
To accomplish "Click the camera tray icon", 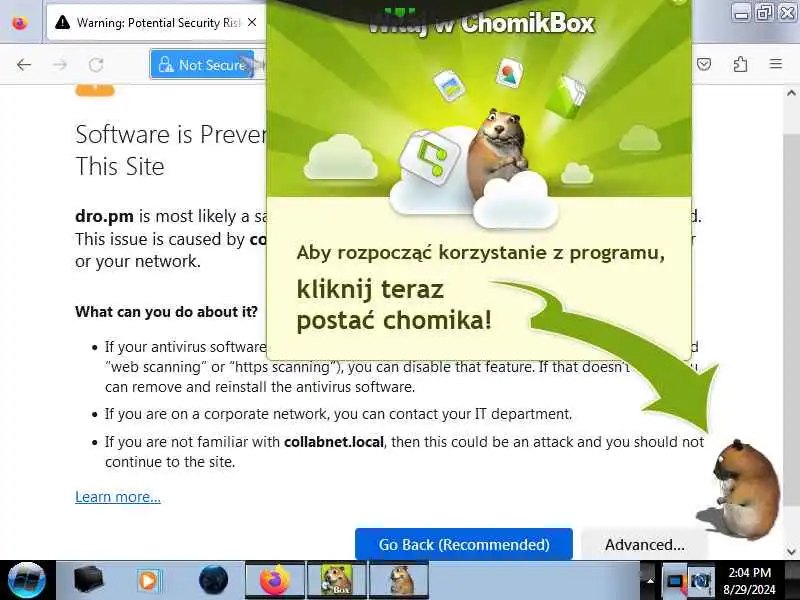I will click(x=701, y=581).
